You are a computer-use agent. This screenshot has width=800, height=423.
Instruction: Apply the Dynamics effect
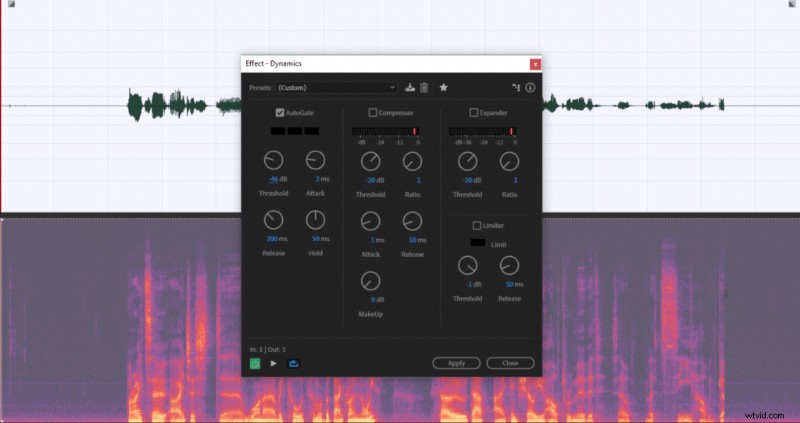457,363
